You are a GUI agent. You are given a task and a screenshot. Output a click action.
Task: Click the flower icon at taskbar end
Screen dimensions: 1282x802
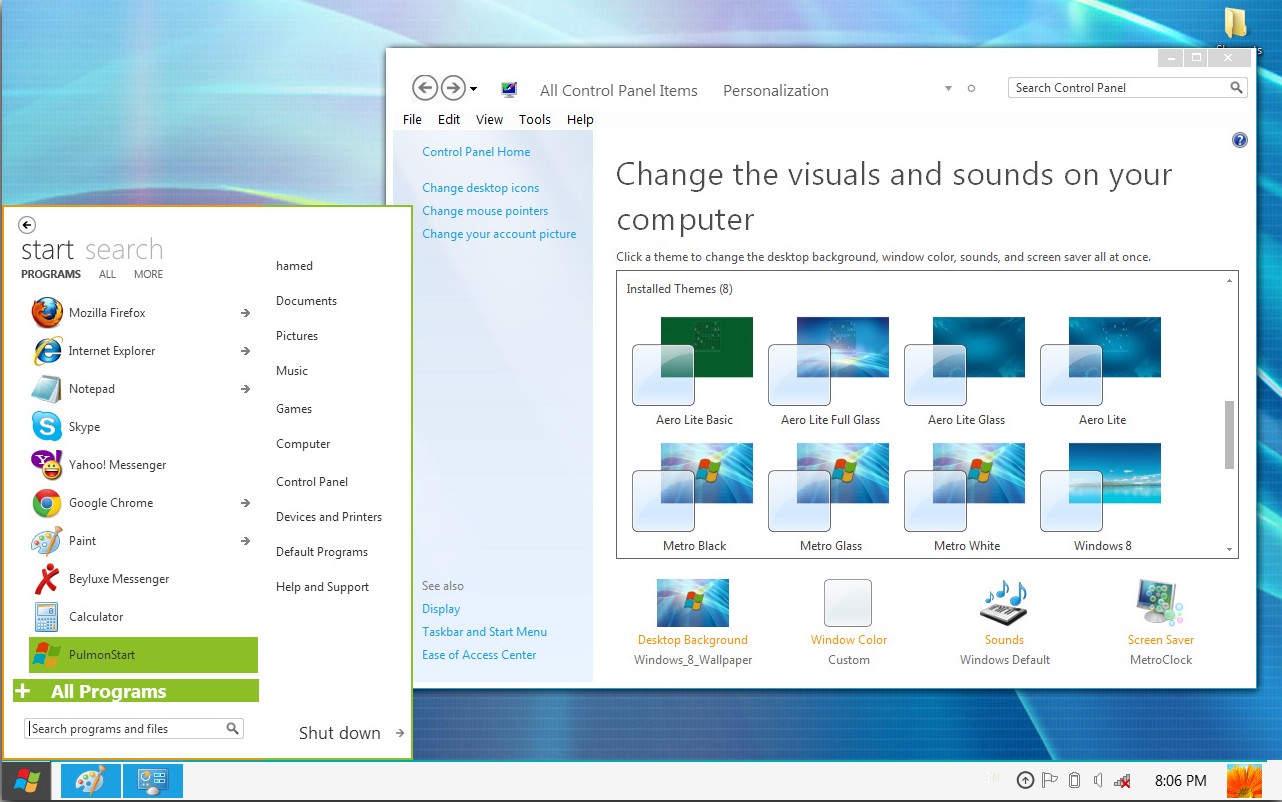(x=1244, y=781)
